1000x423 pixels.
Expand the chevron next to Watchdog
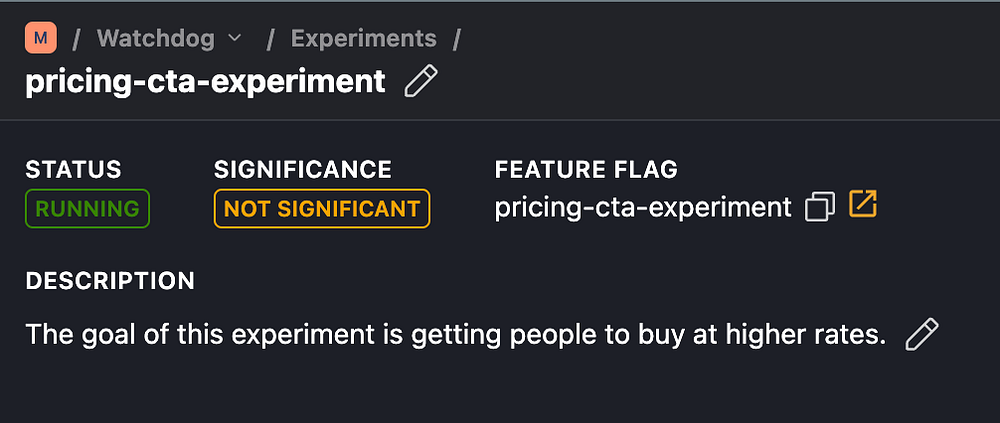(235, 39)
